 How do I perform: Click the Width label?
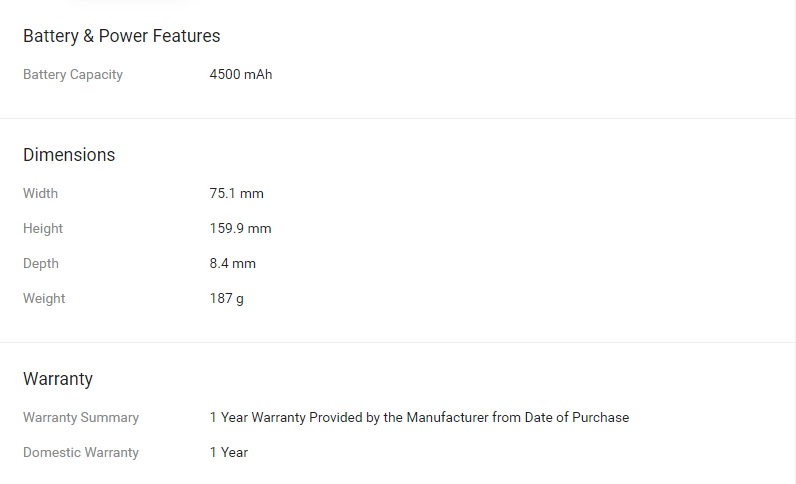pos(41,193)
